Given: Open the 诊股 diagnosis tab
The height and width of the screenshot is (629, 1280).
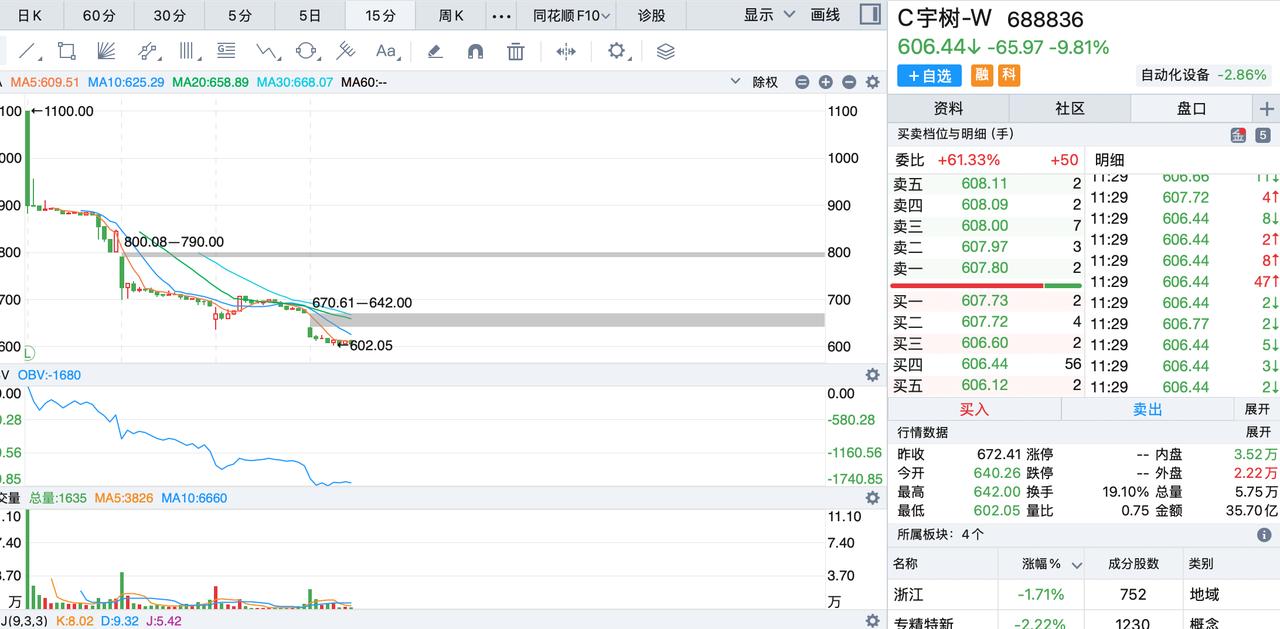Looking at the screenshot, I should pyautogui.click(x=652, y=15).
